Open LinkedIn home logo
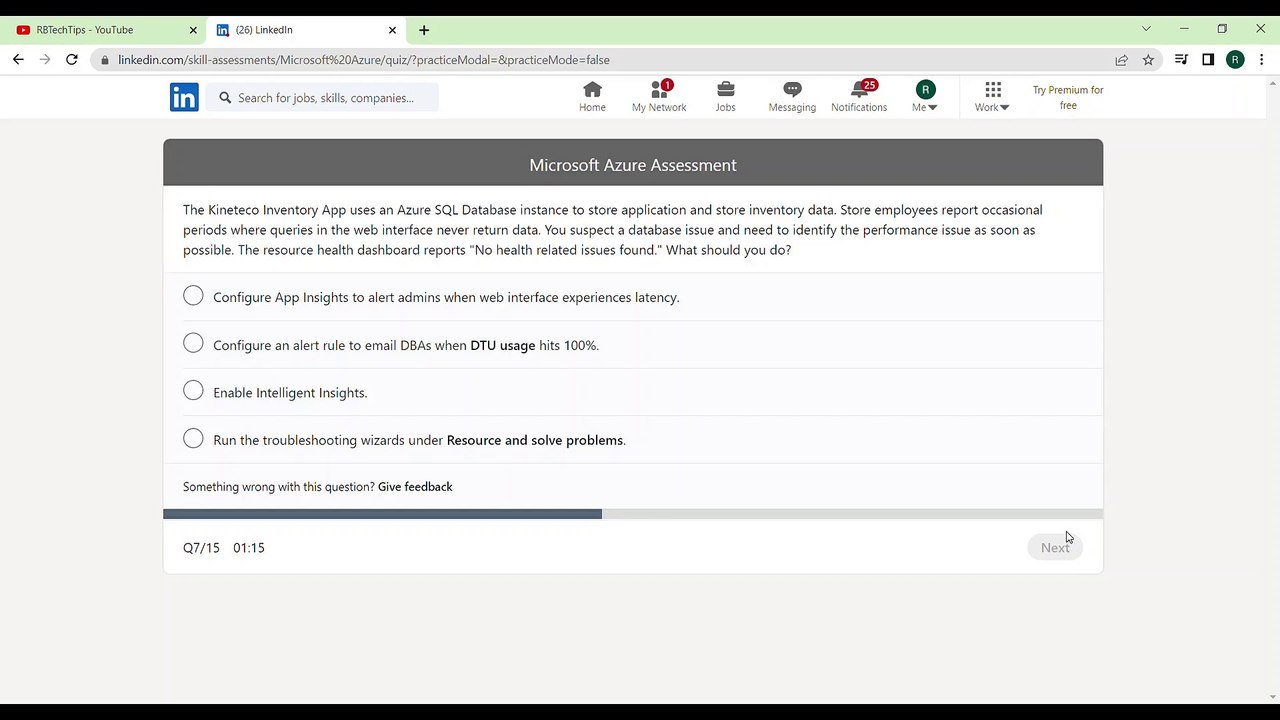 coord(184,97)
